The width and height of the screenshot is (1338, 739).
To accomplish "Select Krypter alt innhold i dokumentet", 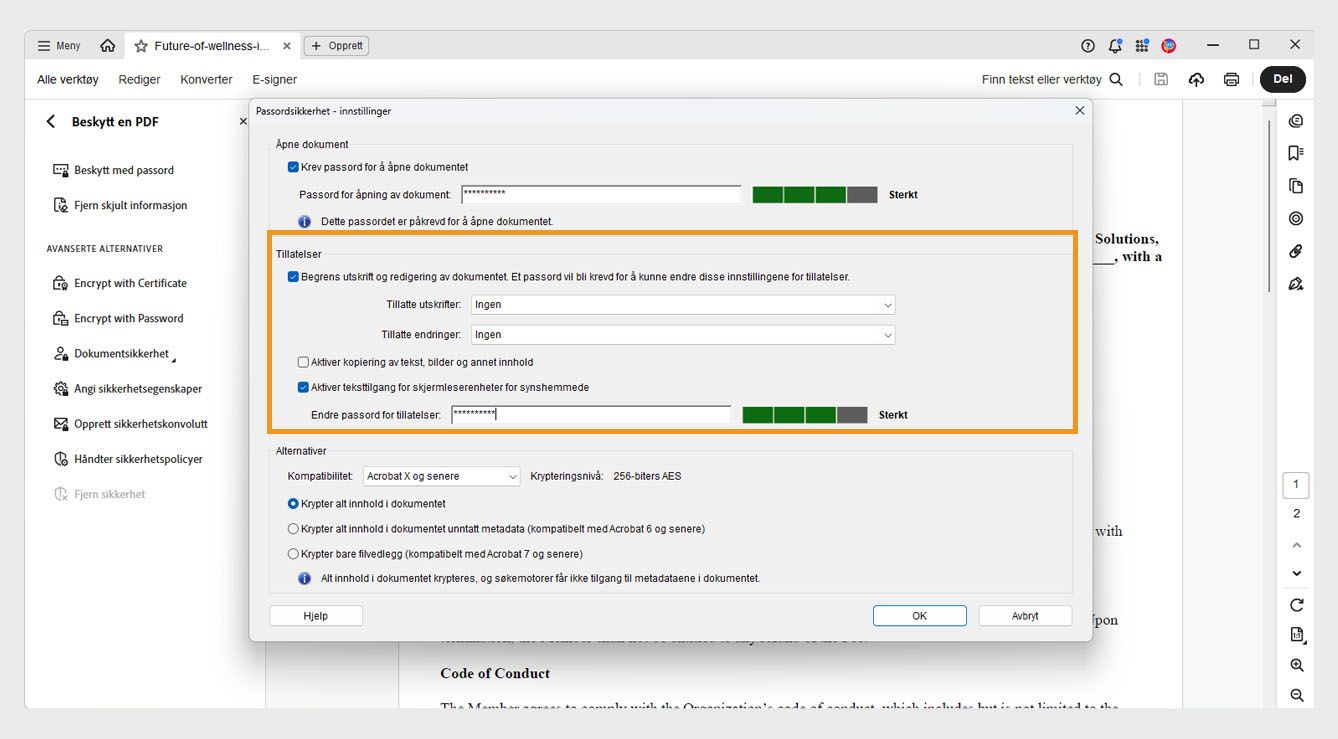I will click(293, 504).
